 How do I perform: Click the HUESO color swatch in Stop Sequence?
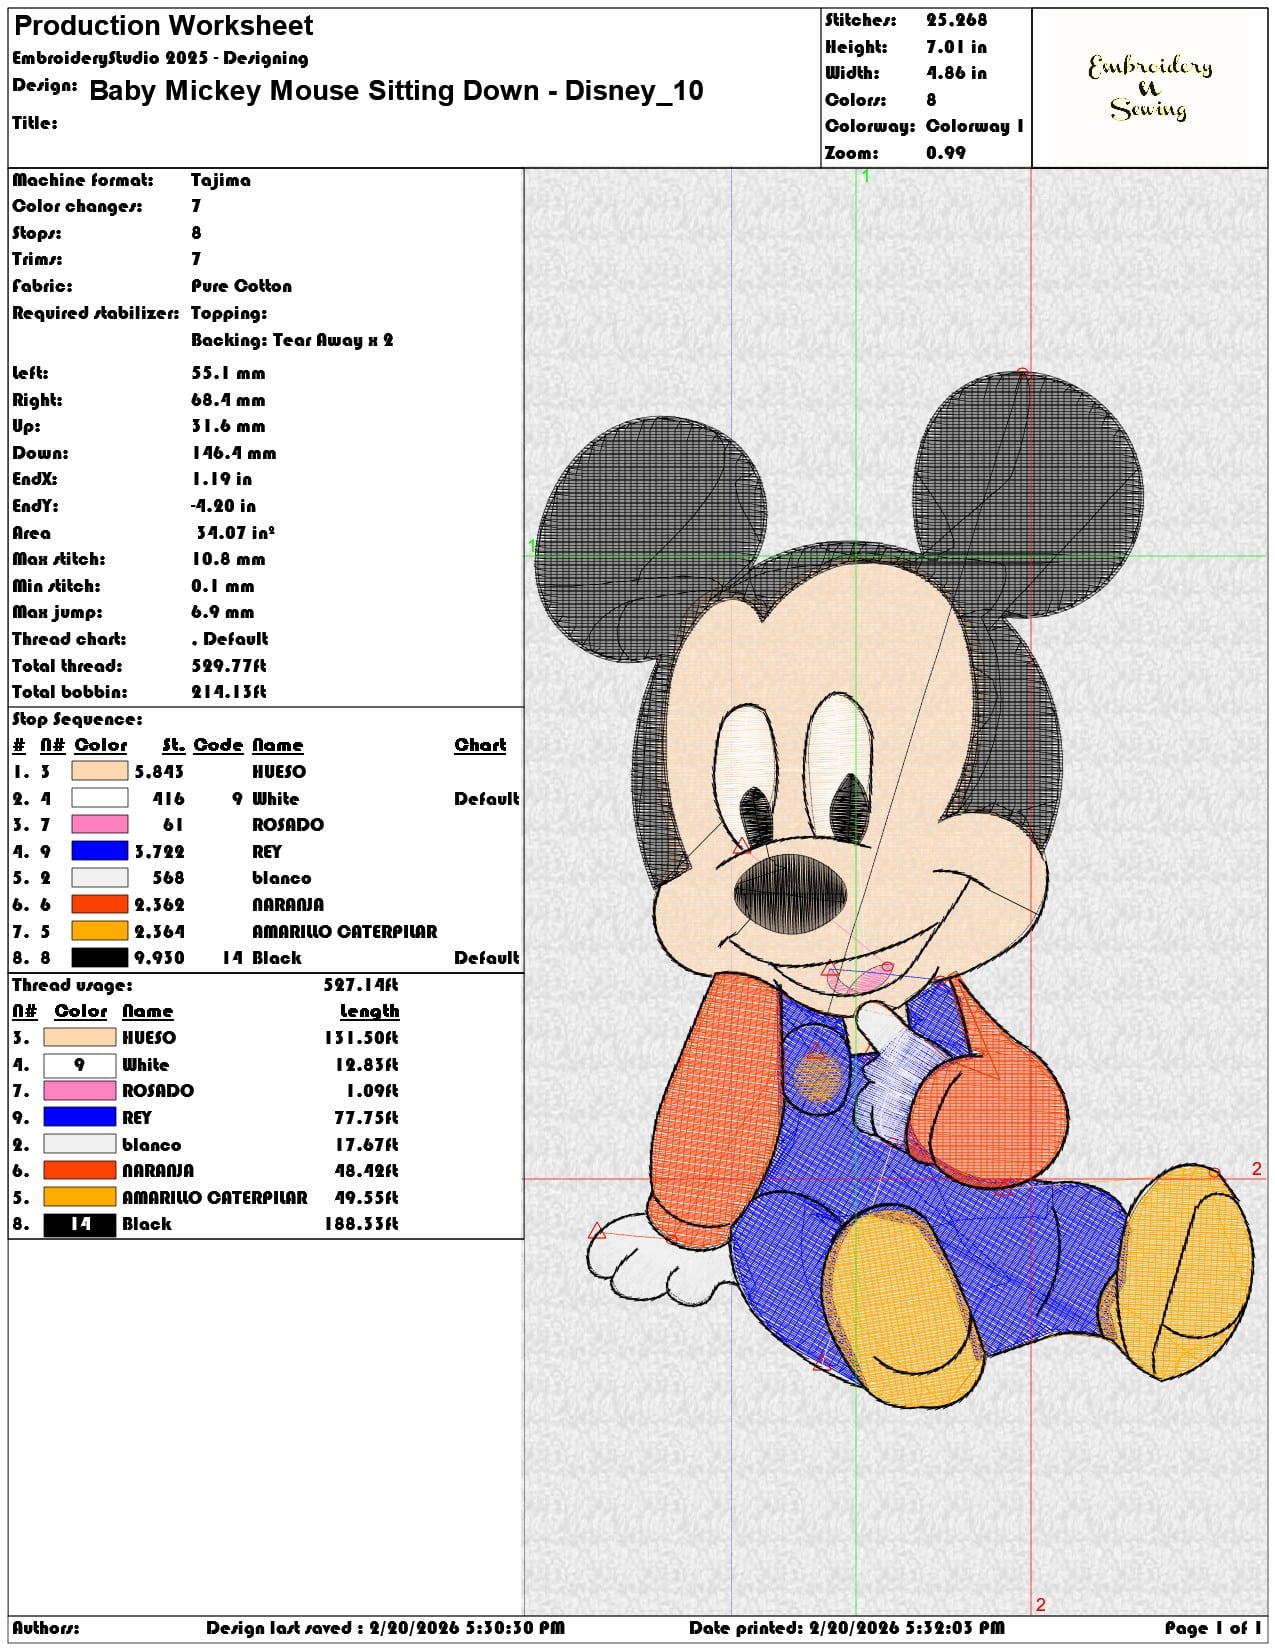pyautogui.click(x=100, y=771)
